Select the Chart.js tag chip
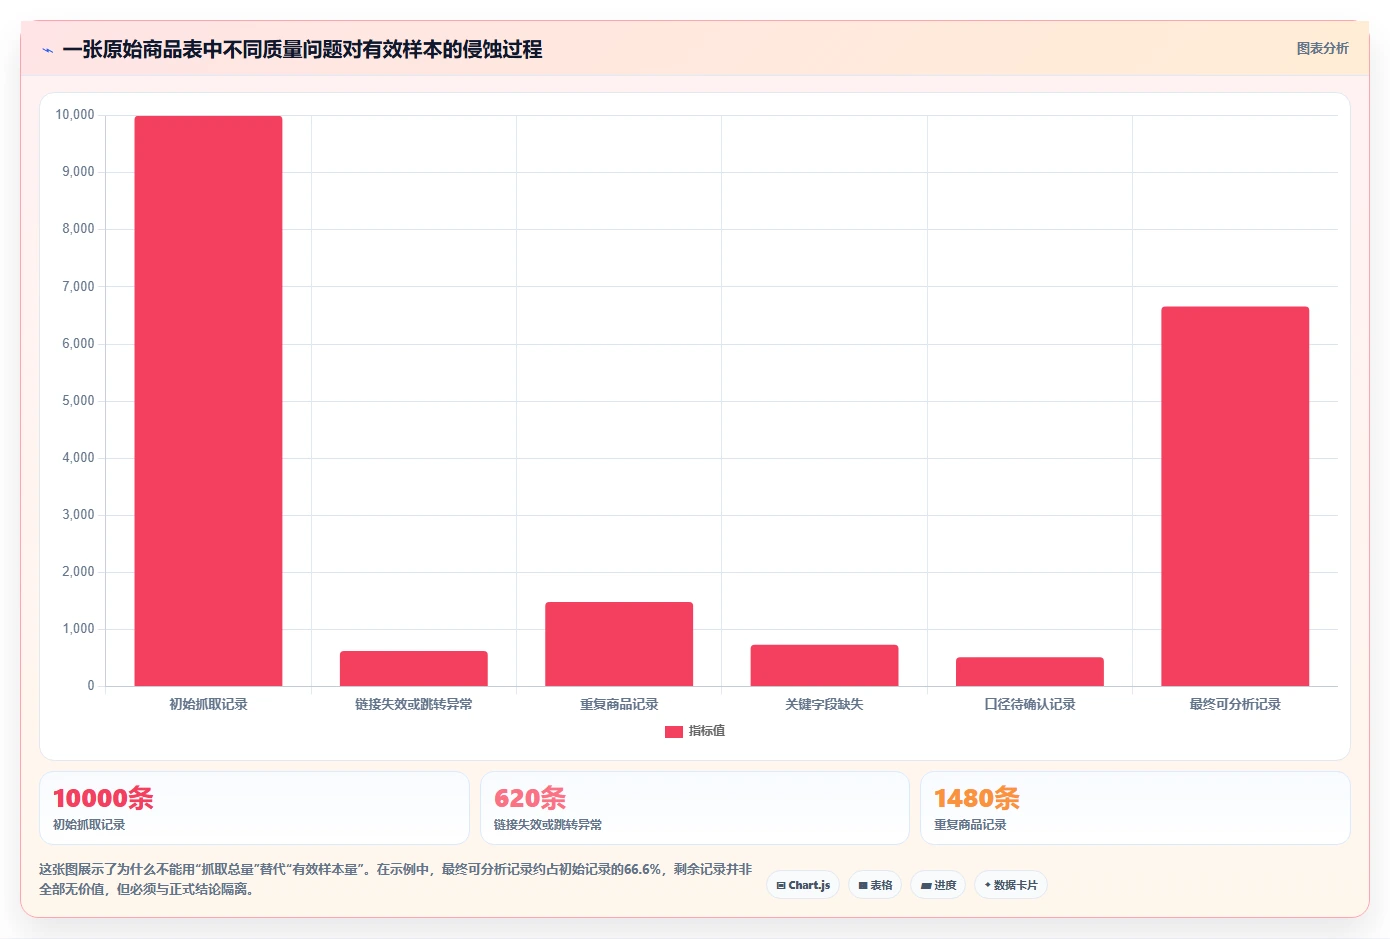Screen dimensions: 1390x939 coord(803,885)
